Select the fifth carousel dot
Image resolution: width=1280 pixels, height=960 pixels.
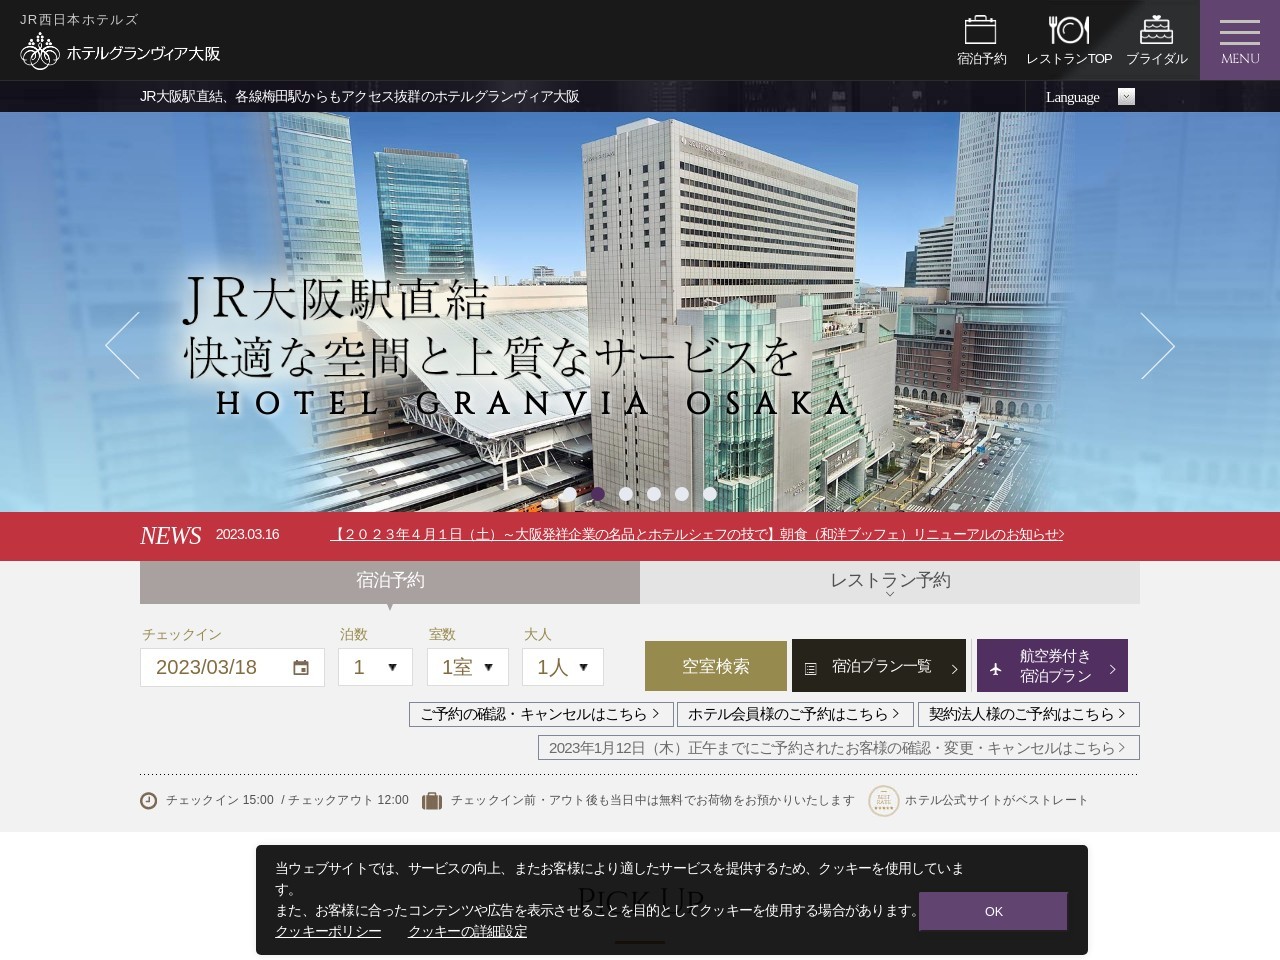tap(681, 493)
